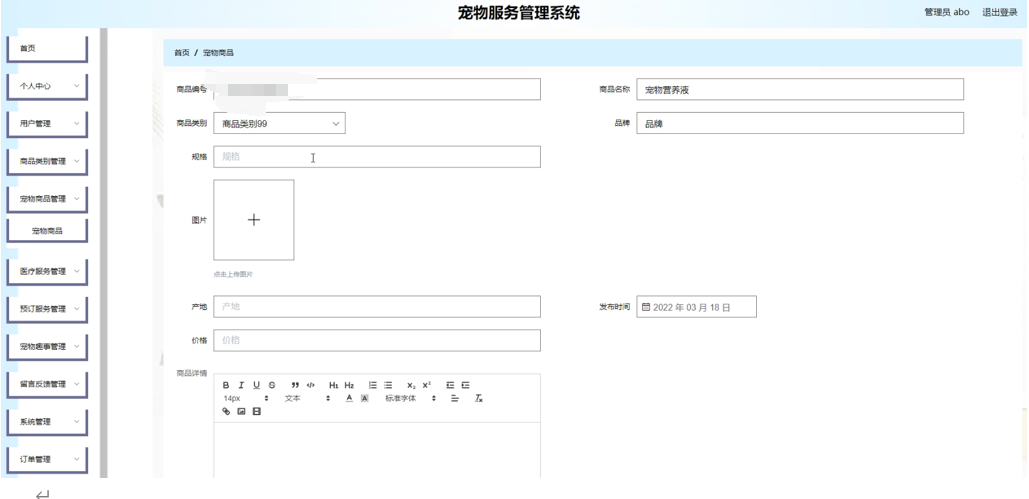Toggle strikethrough formatting in editor

(272, 385)
